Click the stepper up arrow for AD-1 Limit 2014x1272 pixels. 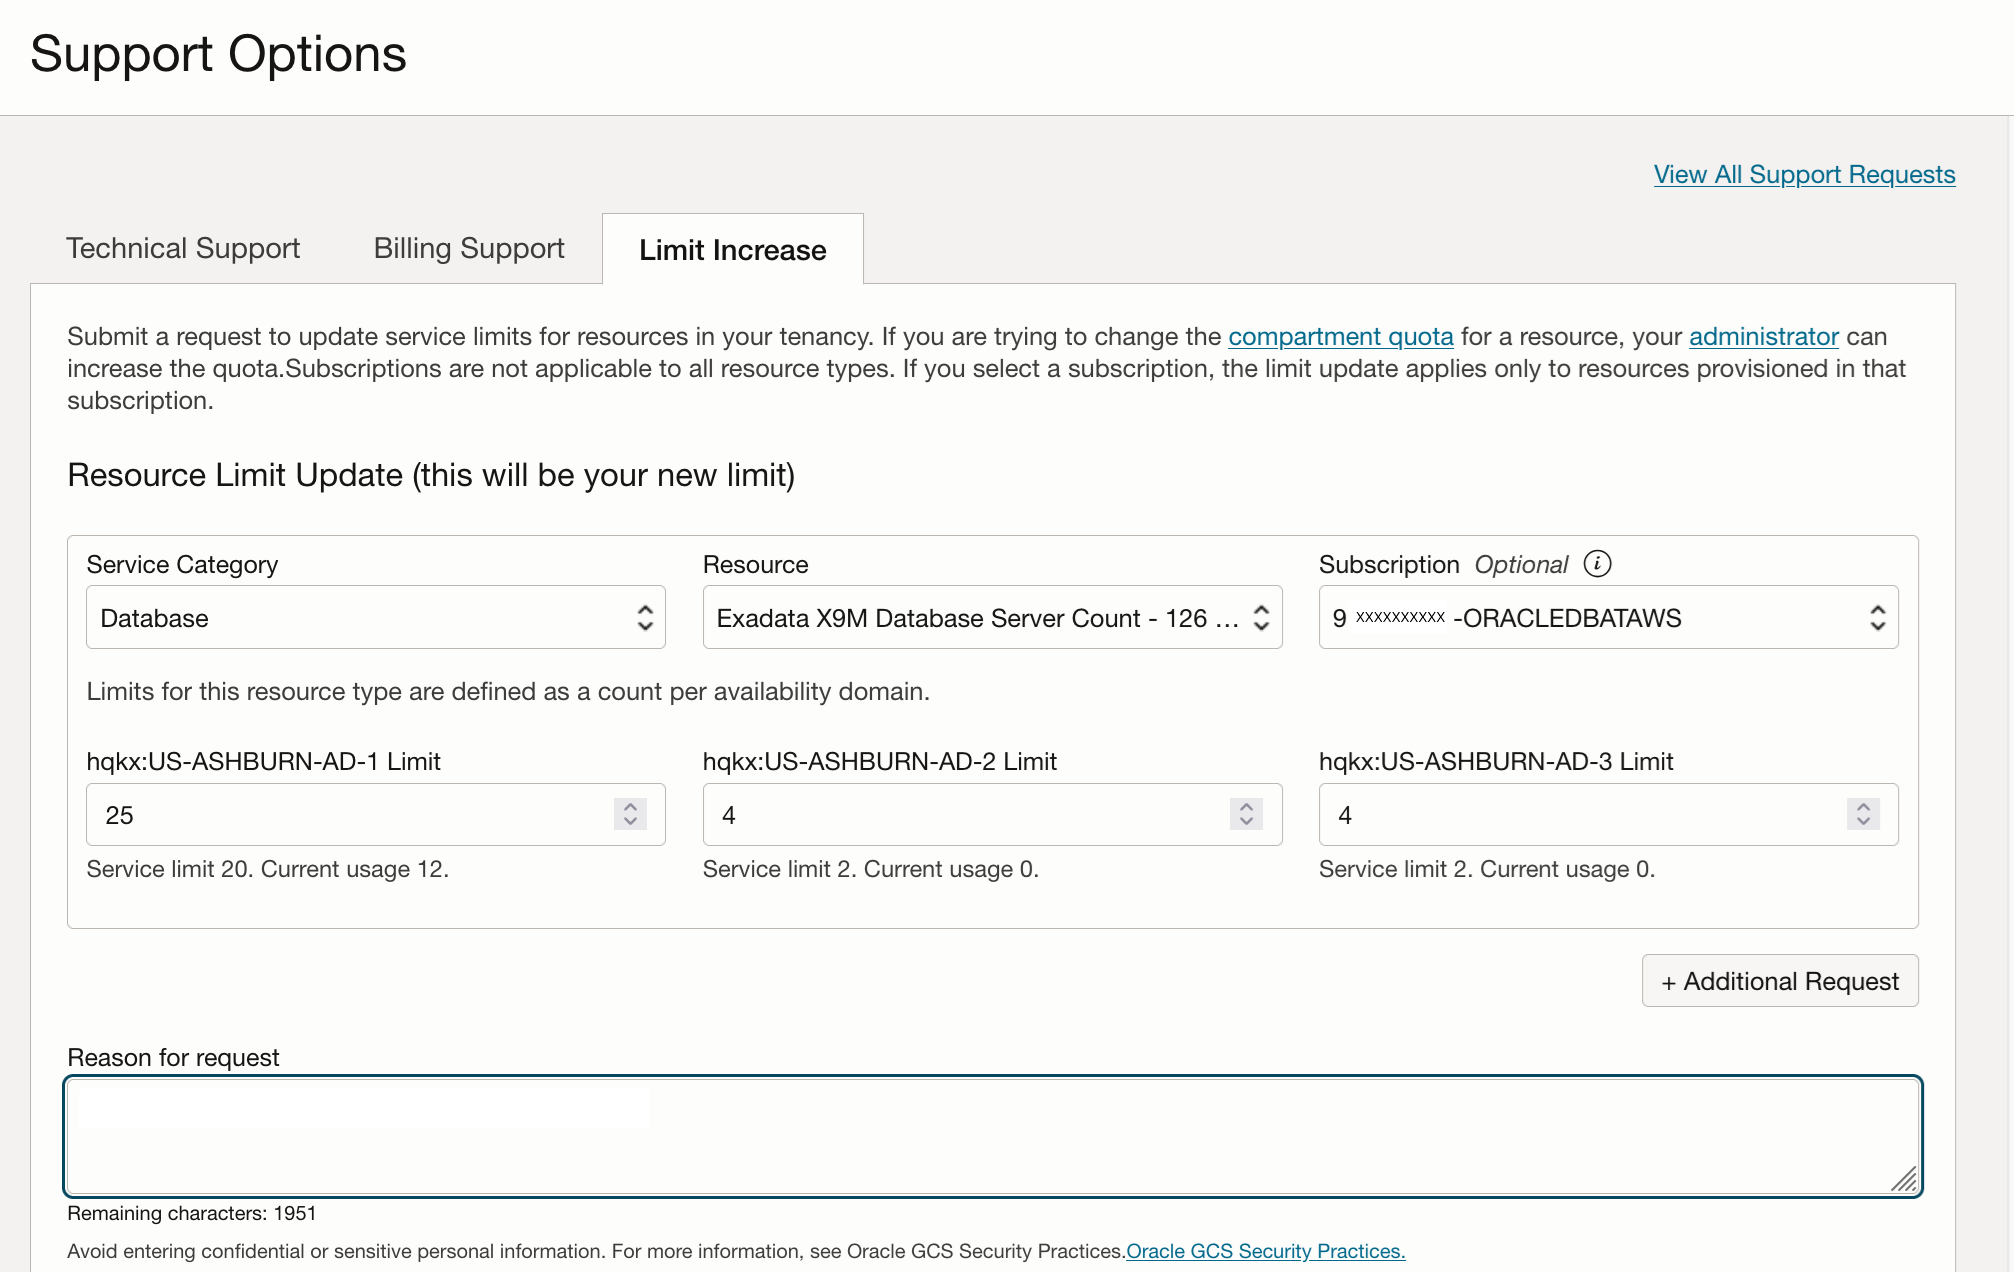pyautogui.click(x=630, y=806)
